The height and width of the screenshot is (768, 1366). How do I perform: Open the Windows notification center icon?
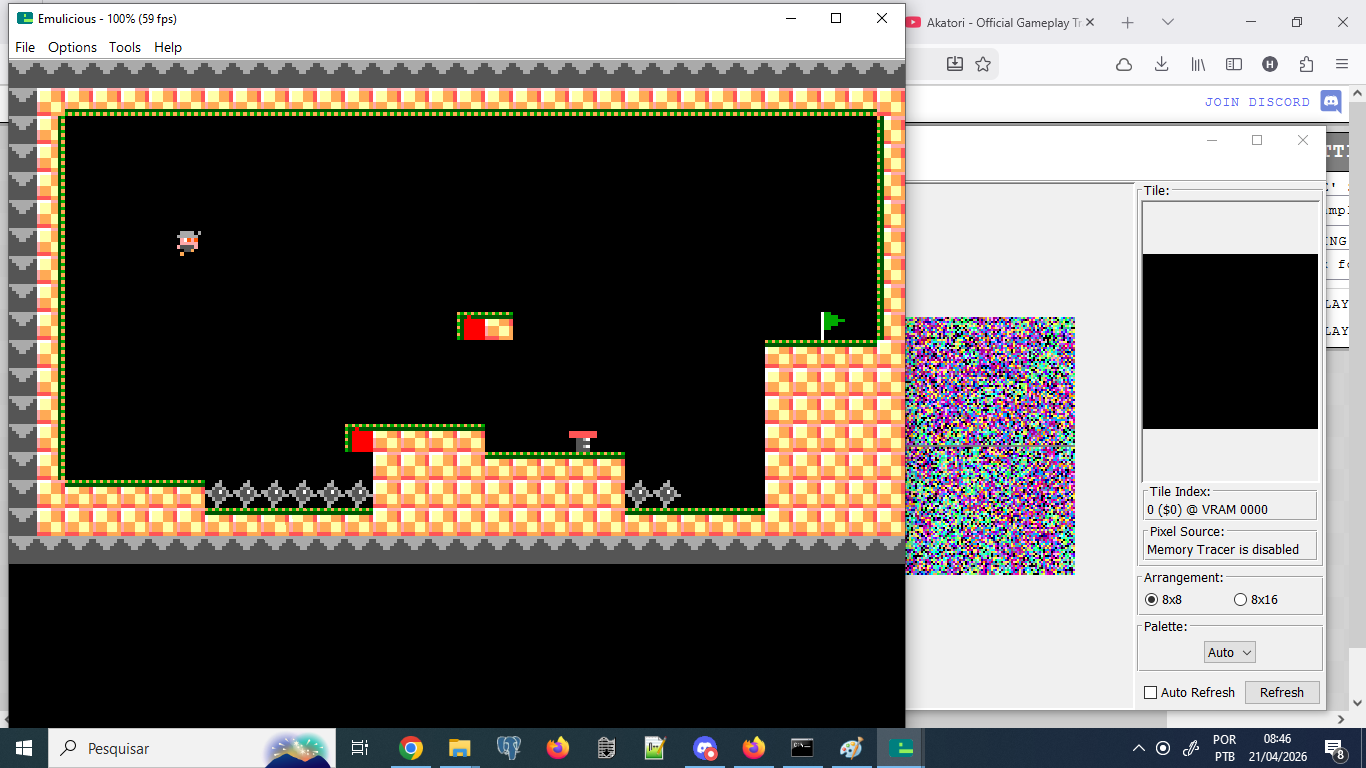[x=1334, y=748]
